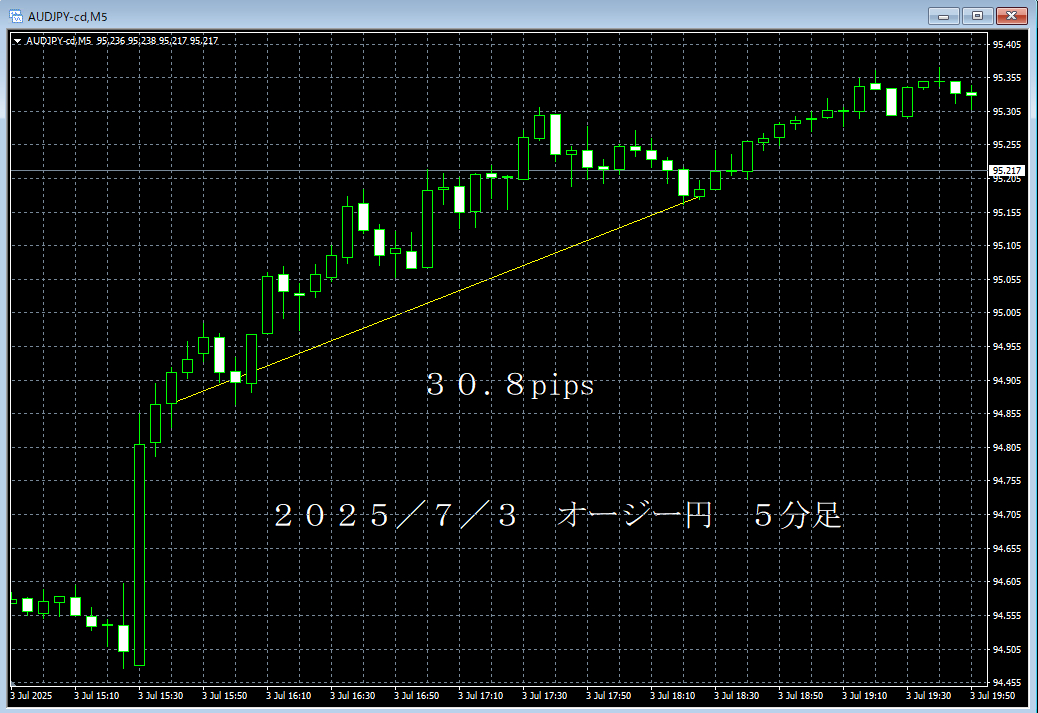Viewport: 1038px width, 713px height.
Task: Click the 3 Jul 17:30 time label
Action: [x=545, y=696]
